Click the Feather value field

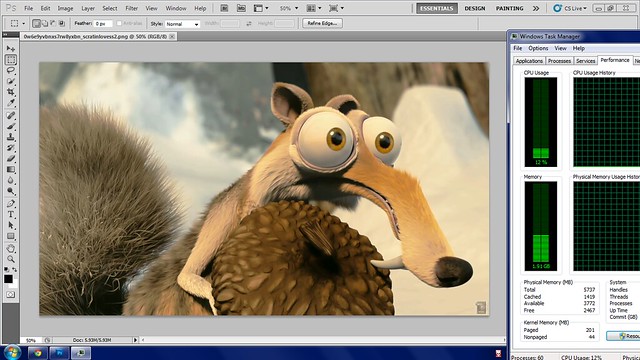click(103, 24)
